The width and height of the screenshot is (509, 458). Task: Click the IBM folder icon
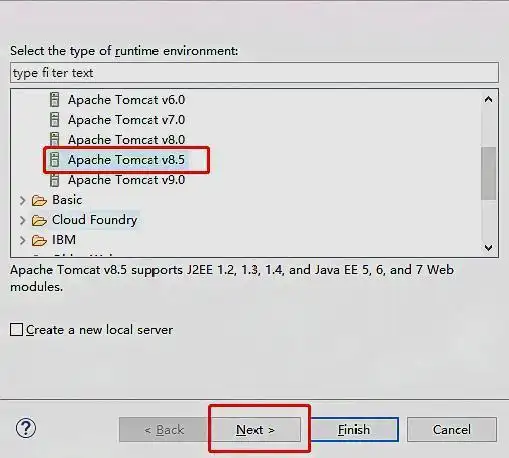point(39,240)
